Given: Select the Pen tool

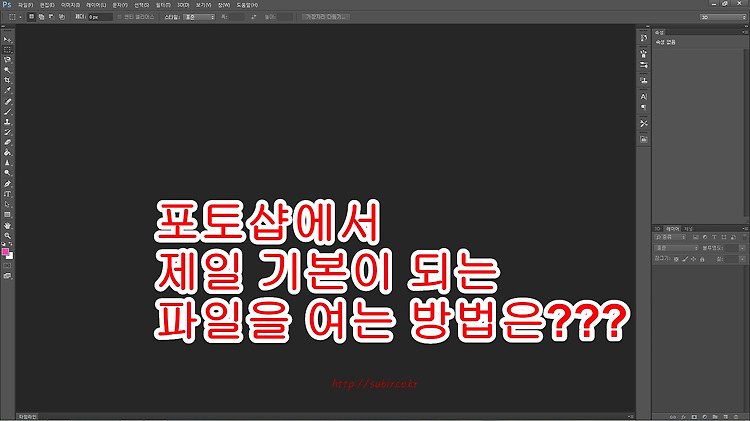Looking at the screenshot, I should [7, 184].
